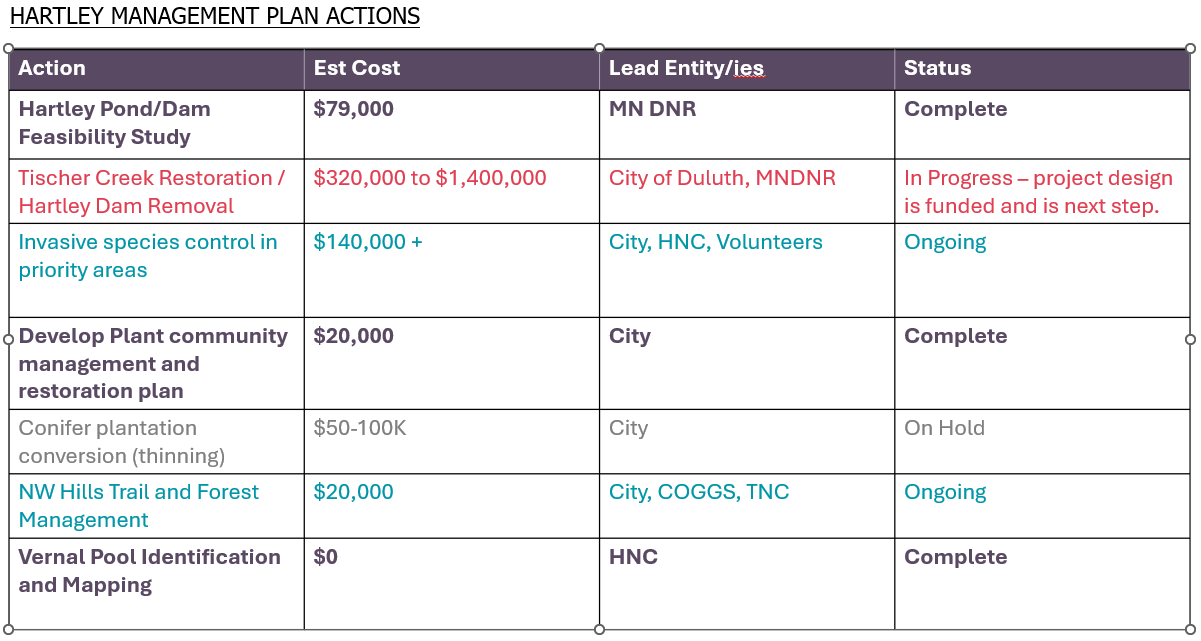Image resolution: width=1201 pixels, height=641 pixels.
Task: Click the top-center table resize handle
Action: pos(600,48)
